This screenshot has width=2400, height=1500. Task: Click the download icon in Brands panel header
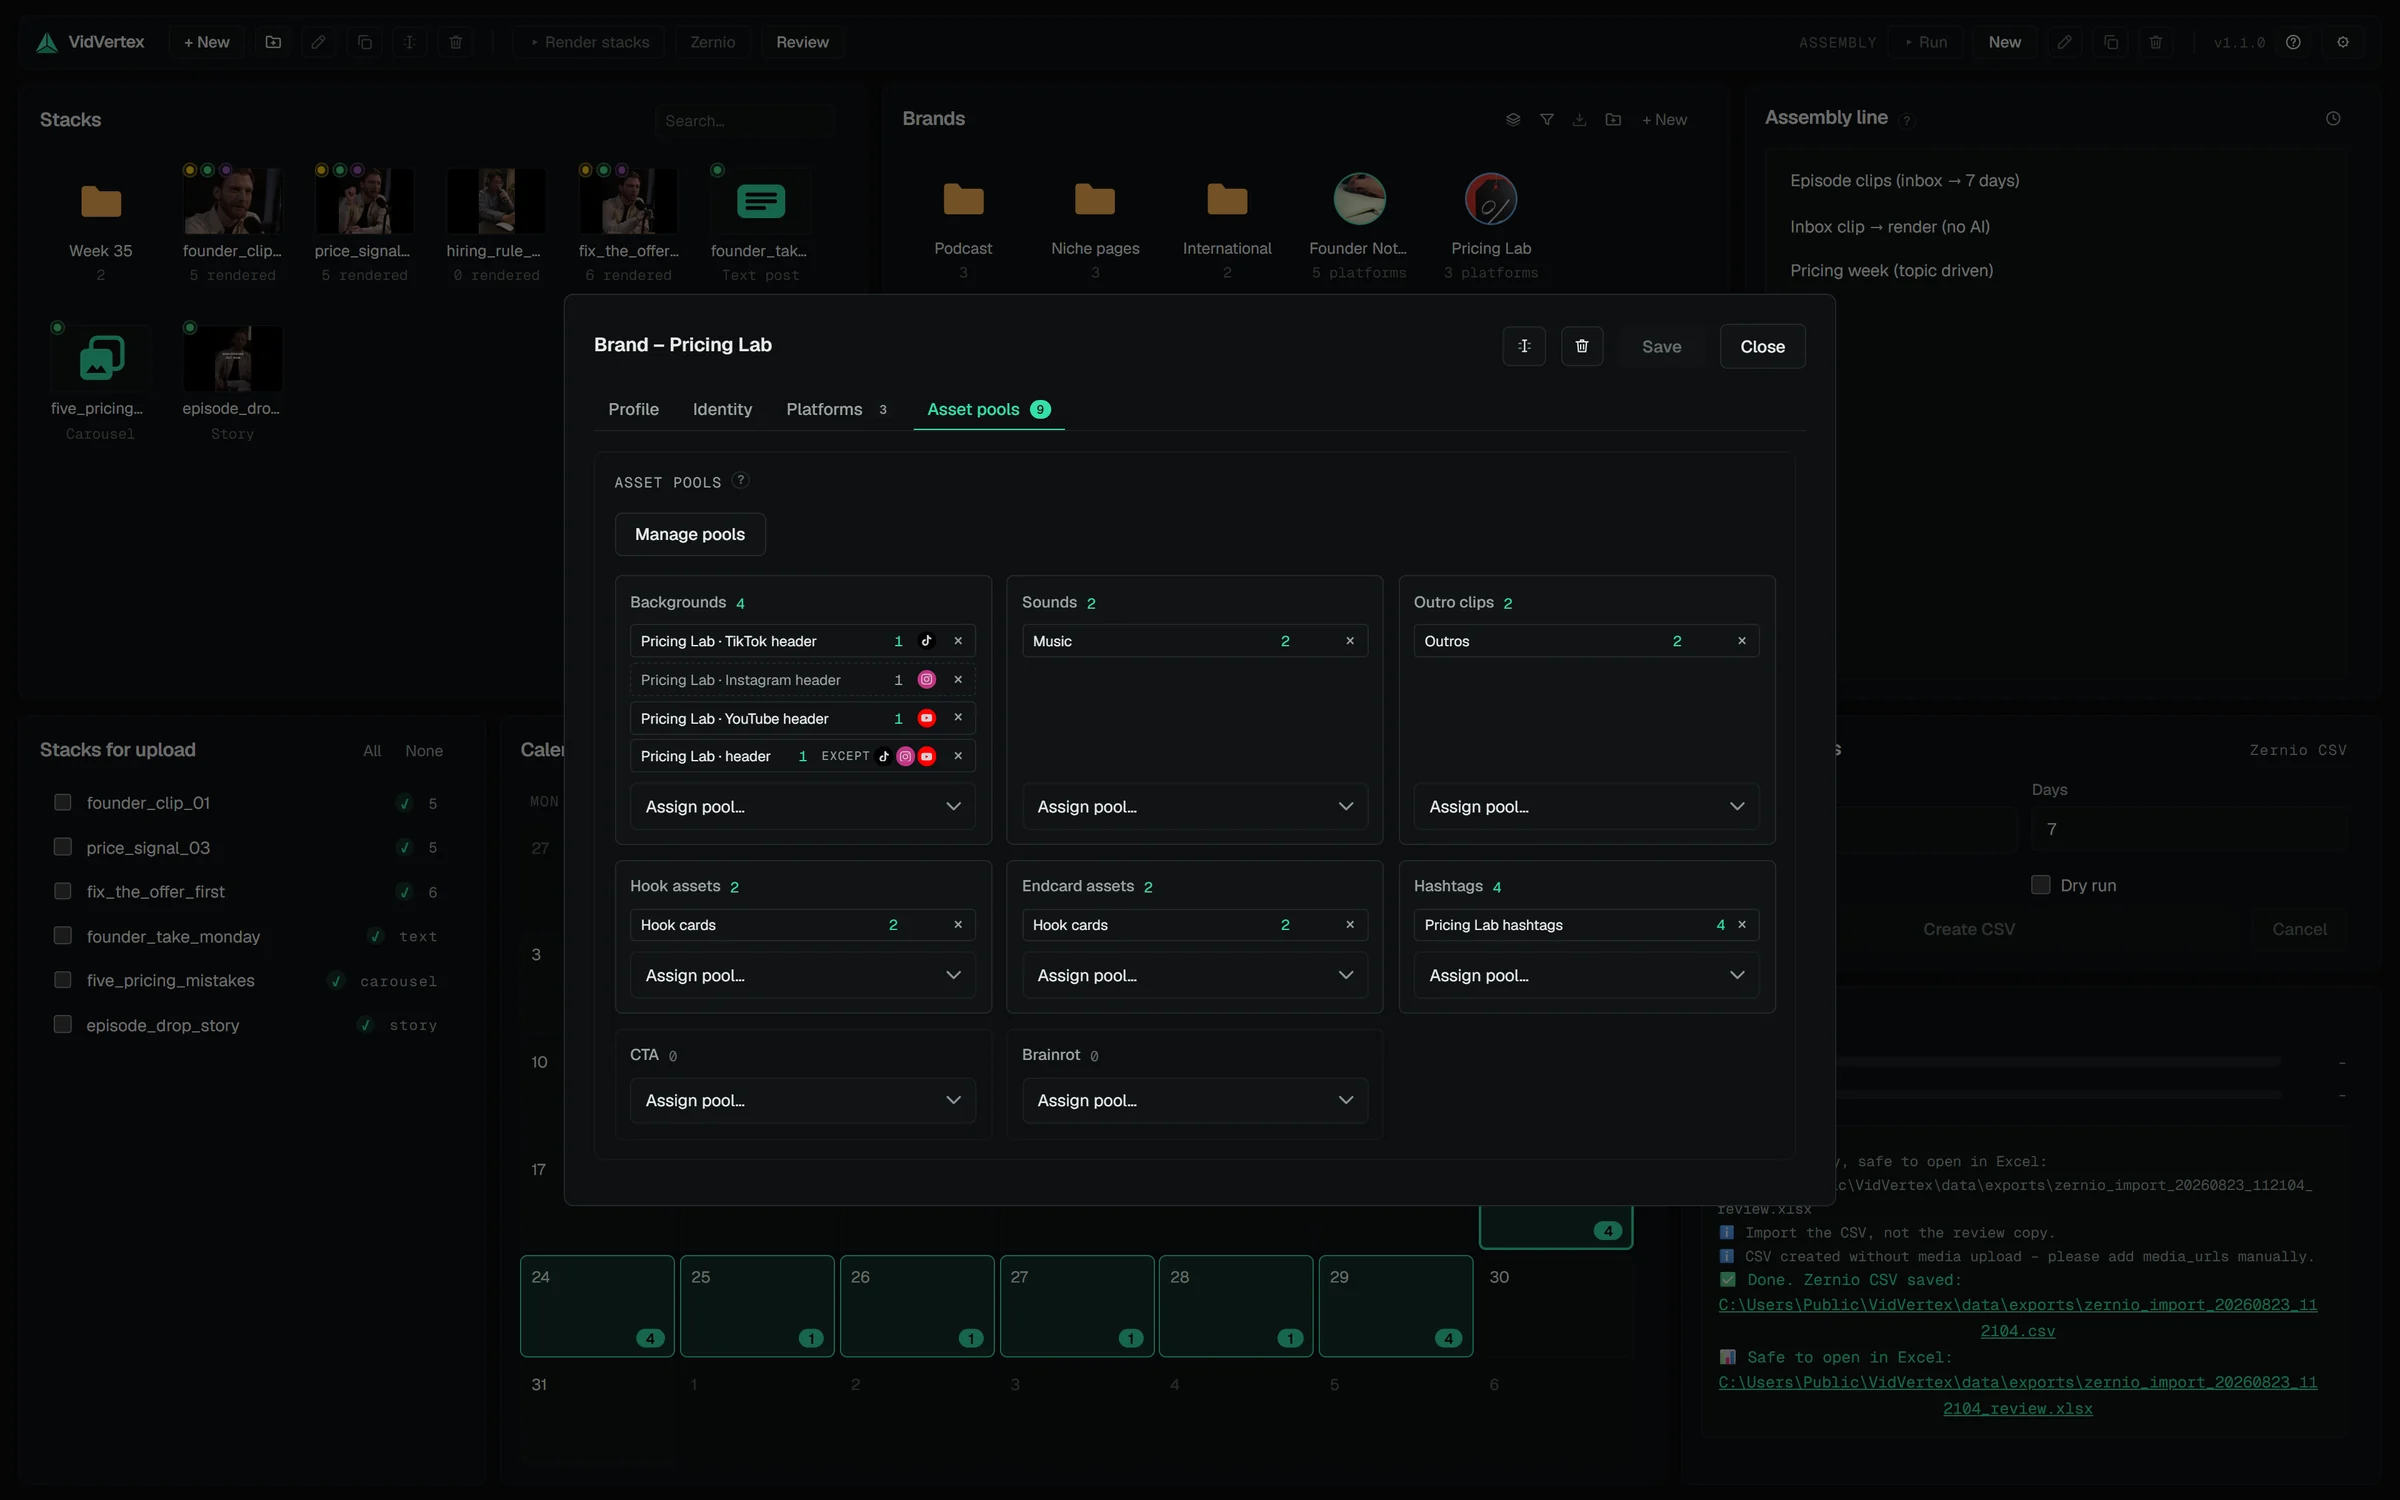pos(1579,119)
